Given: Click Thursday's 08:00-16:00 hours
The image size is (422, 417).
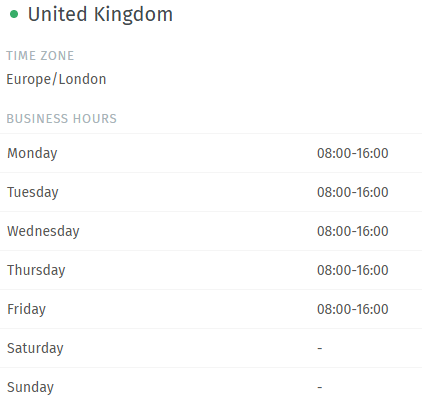Looking at the screenshot, I should (x=352, y=270).
